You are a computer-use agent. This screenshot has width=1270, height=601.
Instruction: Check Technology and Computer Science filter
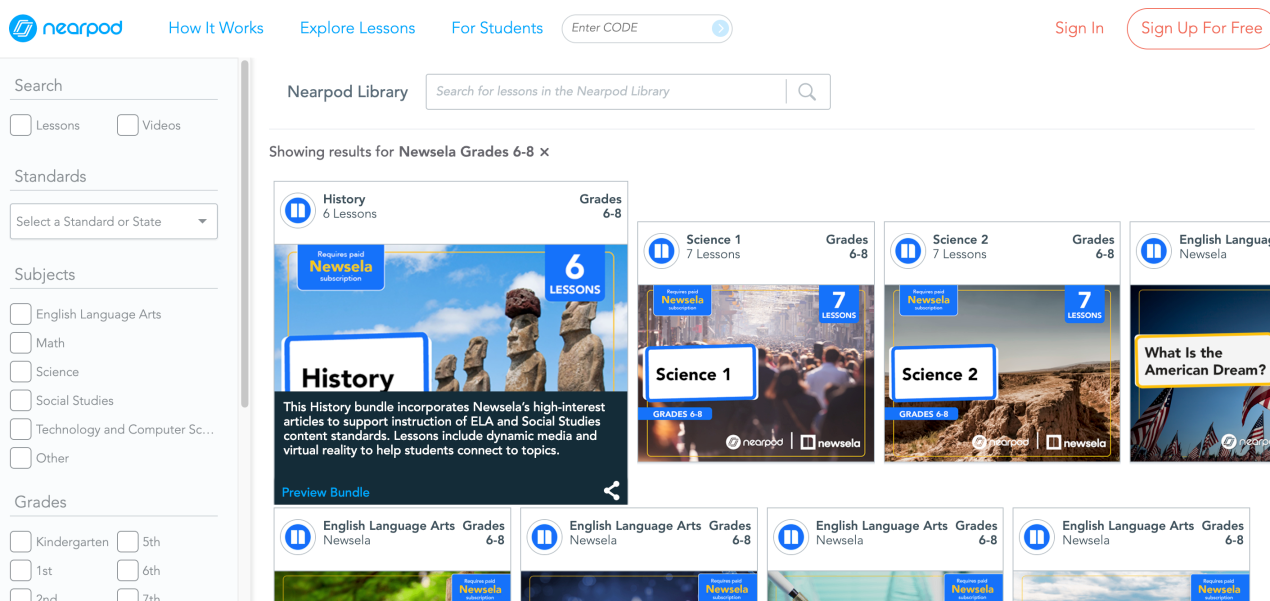[x=20, y=429]
